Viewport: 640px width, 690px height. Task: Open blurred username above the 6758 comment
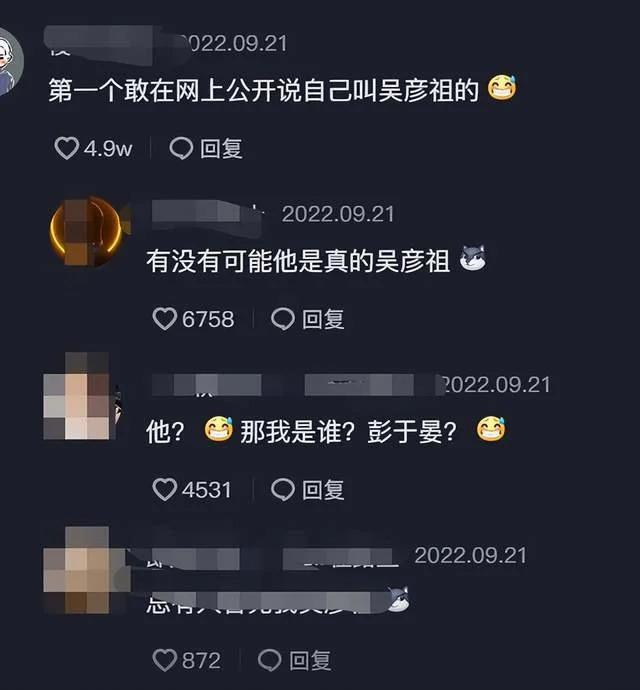tap(207, 214)
